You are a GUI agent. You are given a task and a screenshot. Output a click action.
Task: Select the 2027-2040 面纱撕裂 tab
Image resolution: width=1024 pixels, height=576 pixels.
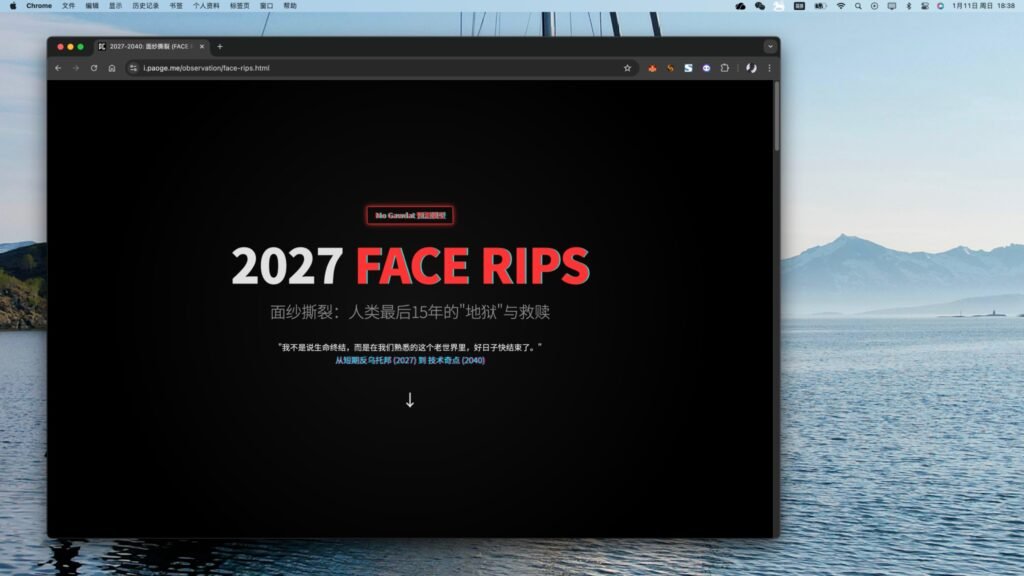pos(150,47)
